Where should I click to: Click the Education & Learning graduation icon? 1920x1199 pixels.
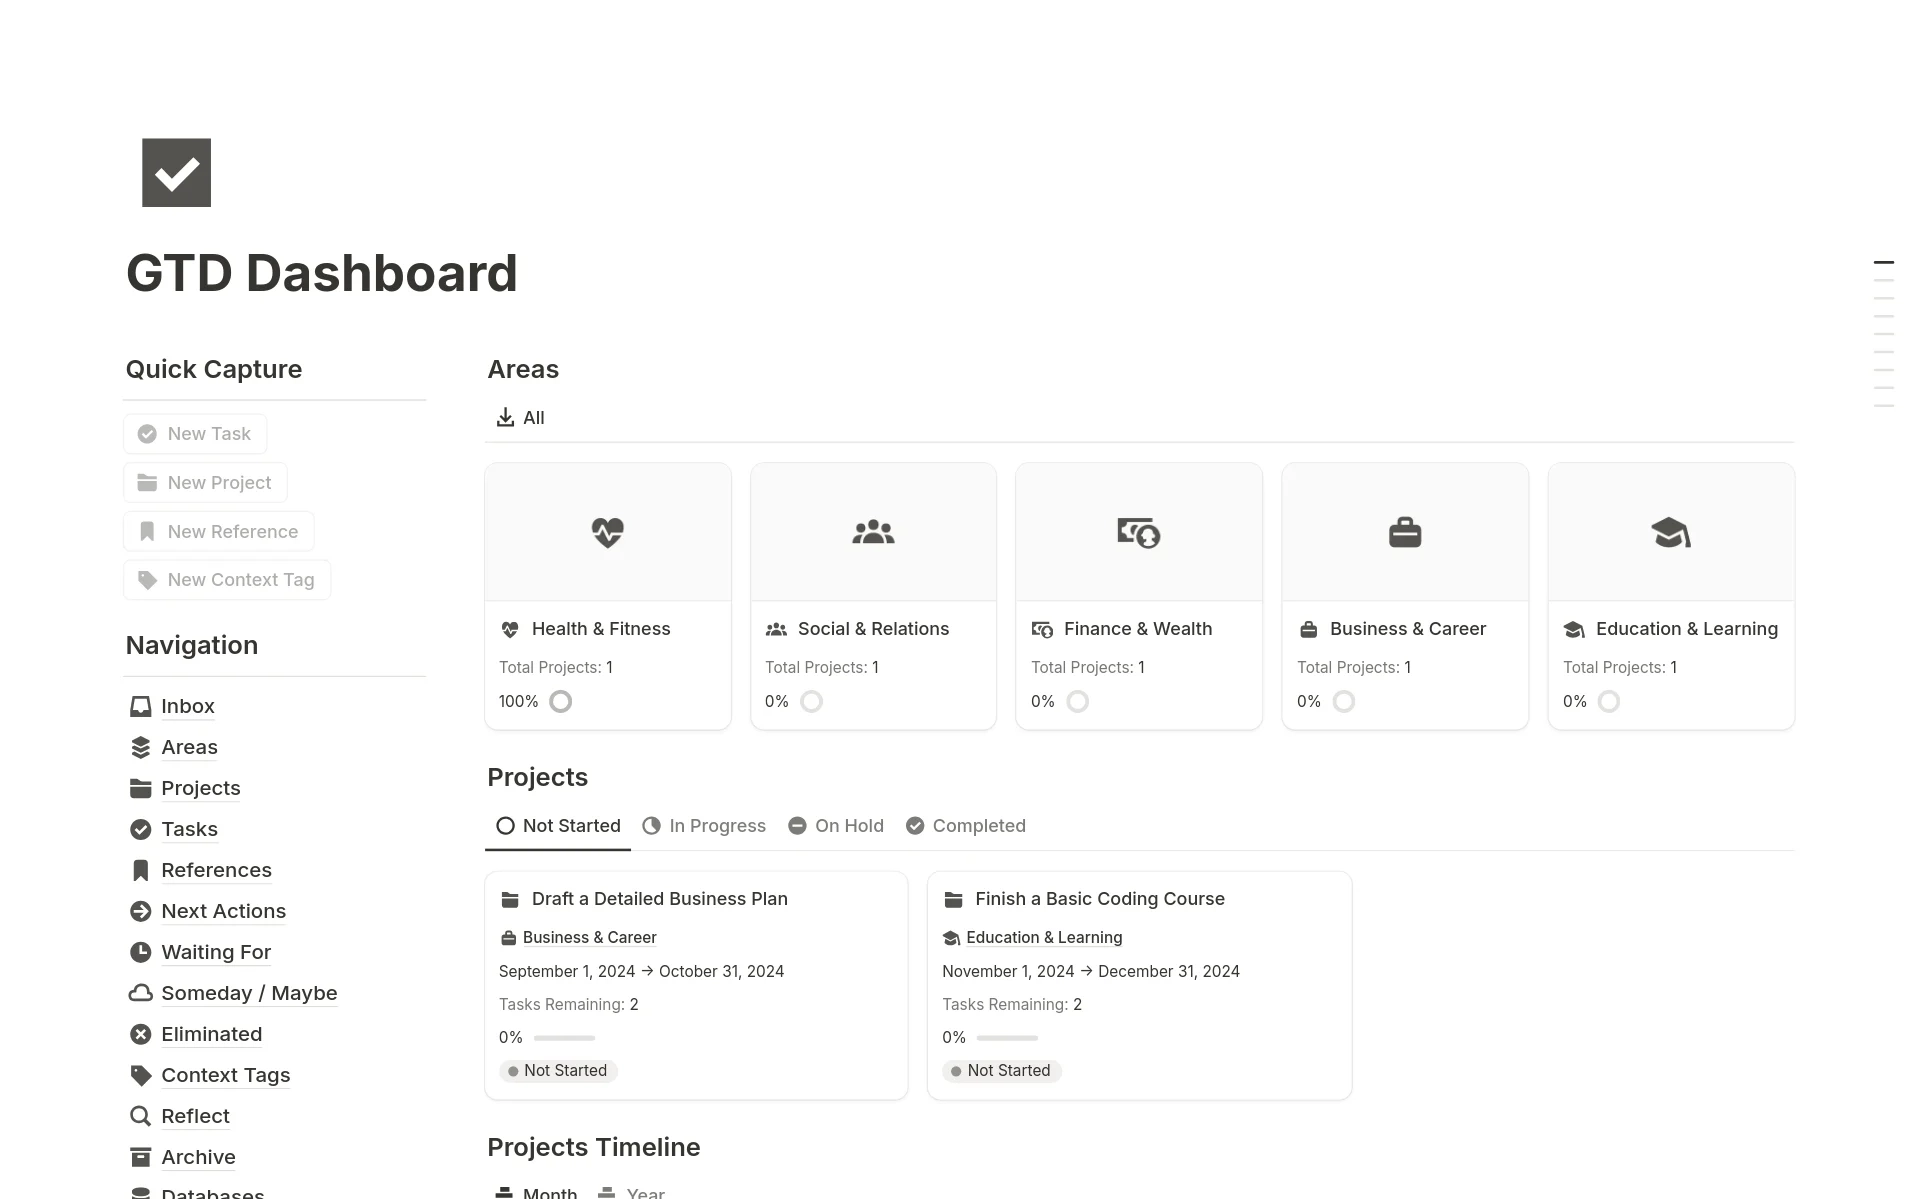[1671, 532]
